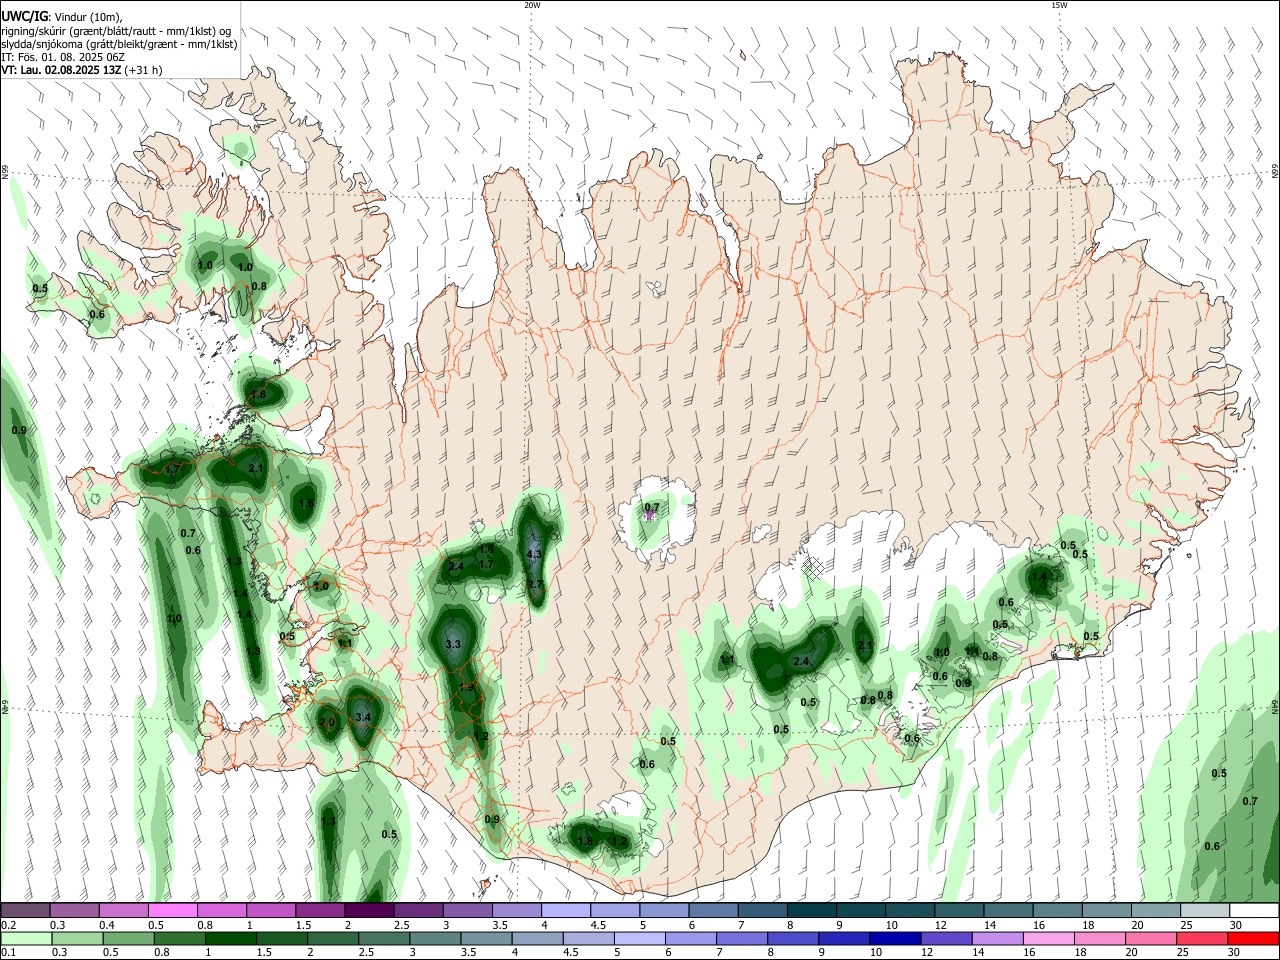Click the 0.2 label in snow legend

coord(9,925)
